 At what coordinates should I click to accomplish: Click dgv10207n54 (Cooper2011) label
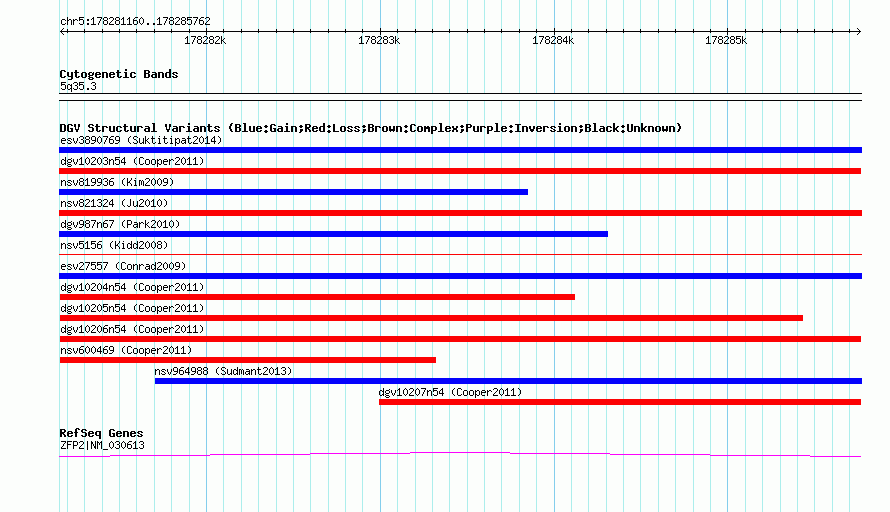click(450, 392)
